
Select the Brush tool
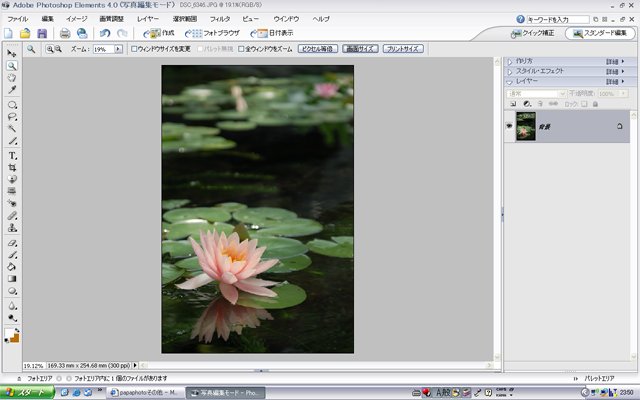pos(12,255)
